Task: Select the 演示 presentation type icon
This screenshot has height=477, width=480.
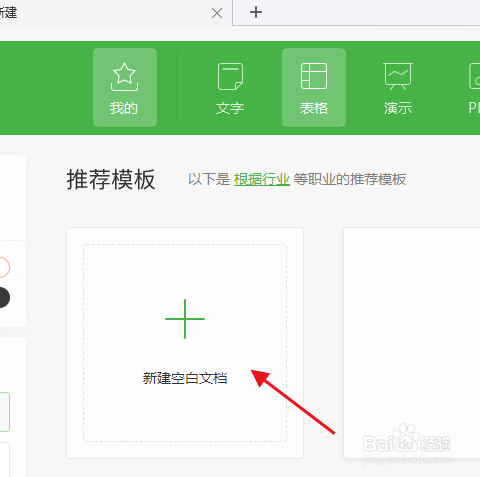Action: [398, 87]
